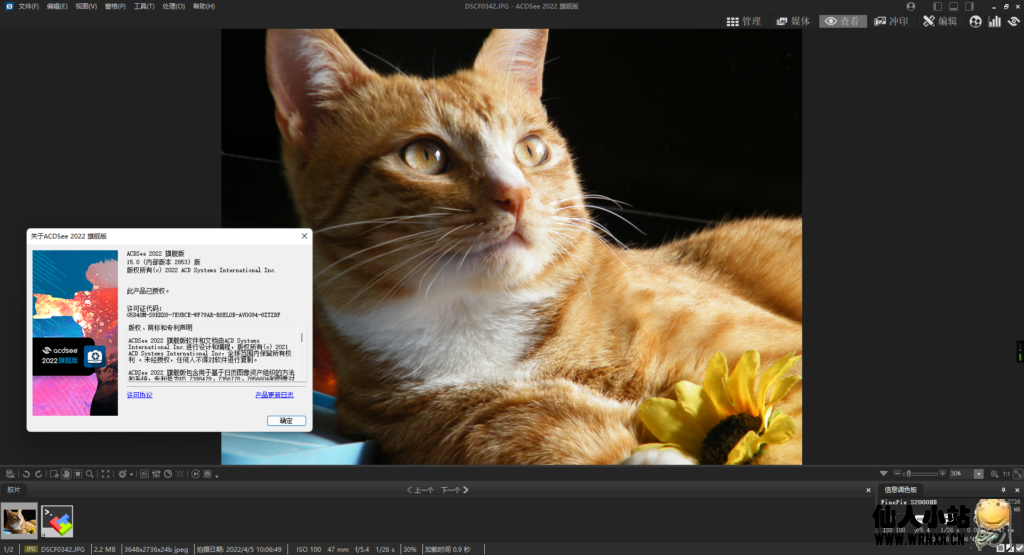Expand the settings gear dropdown arrow
This screenshot has height=555, width=1024.
[x=133, y=474]
